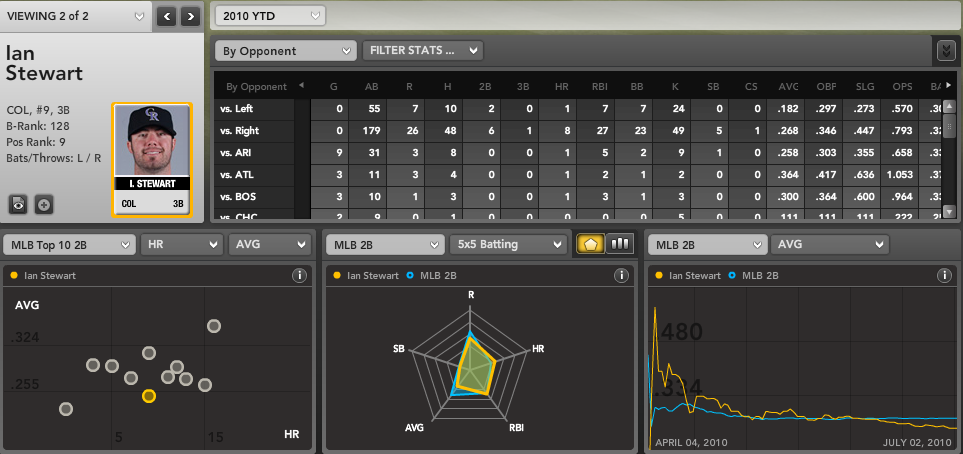The width and height of the screenshot is (963, 454).
Task: Open the 5x5 Batting category dropdown
Action: click(x=507, y=244)
